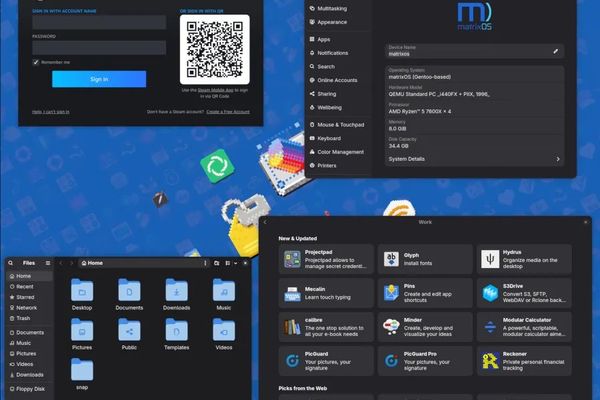Open Appearance in Settings sidebar
This screenshot has height=400, width=600.
click(339, 22)
